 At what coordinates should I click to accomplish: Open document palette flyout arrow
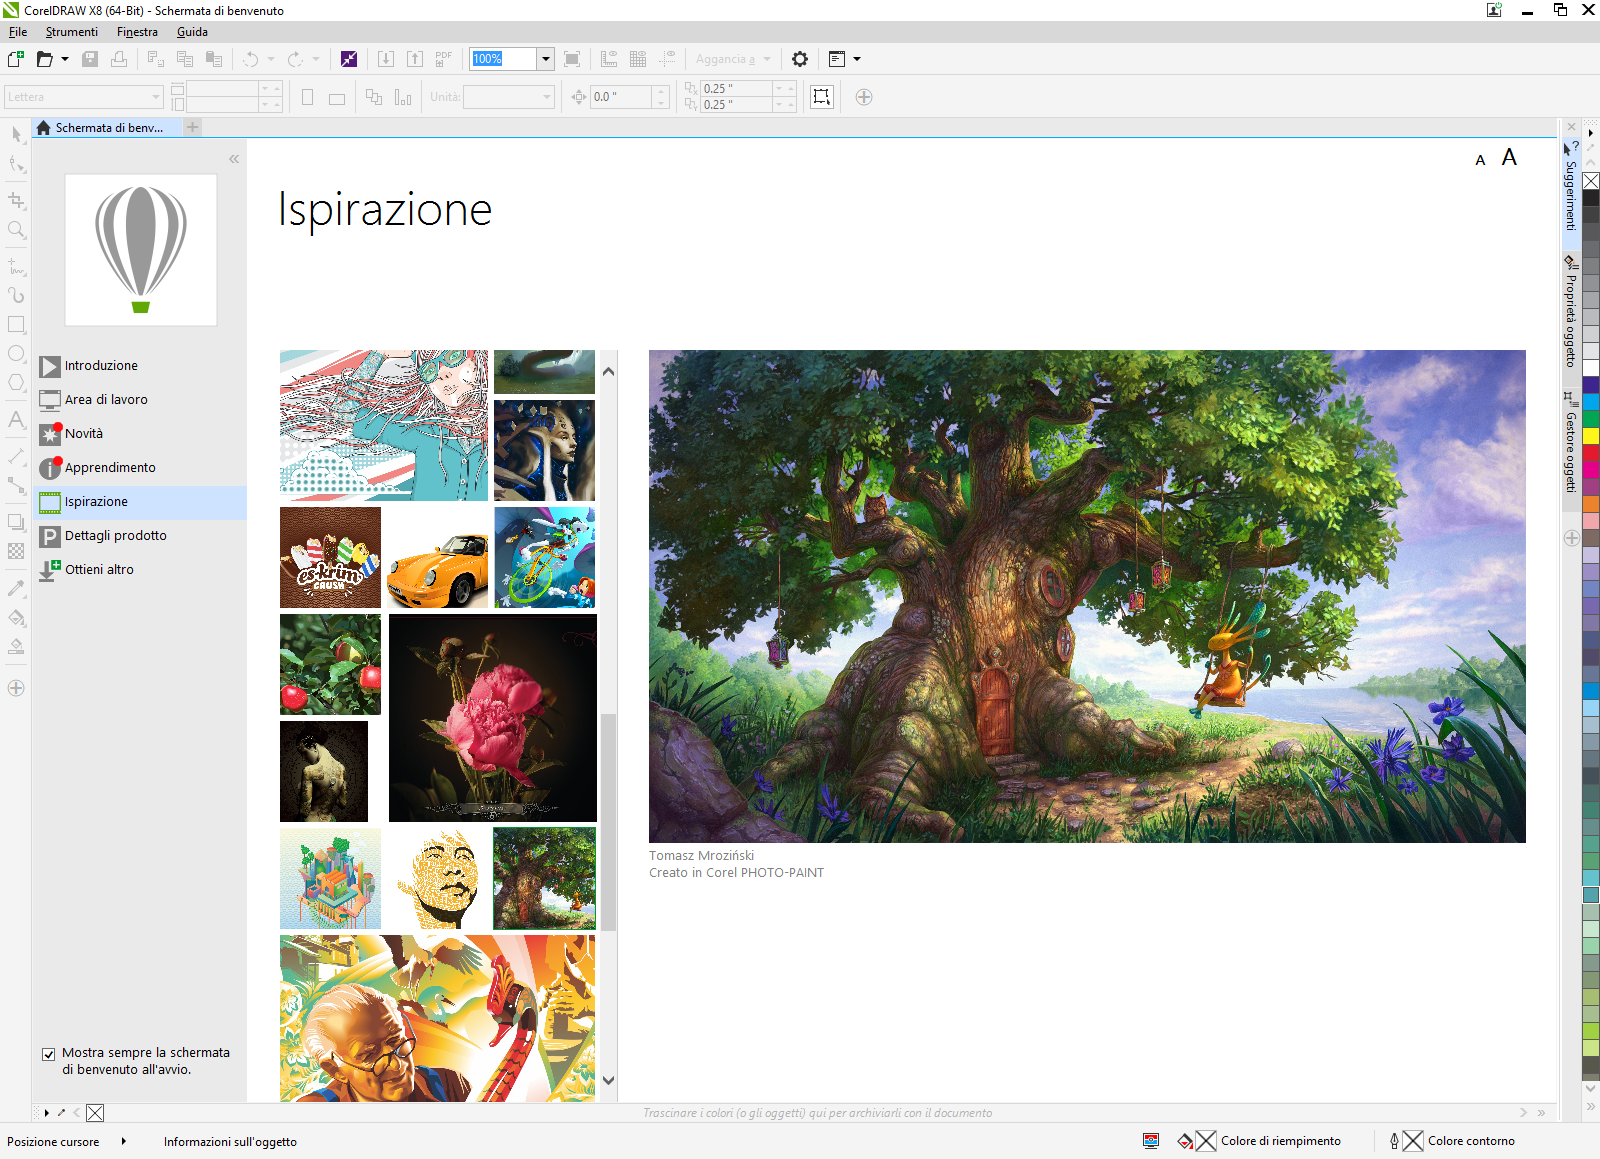pyautogui.click(x=46, y=1113)
